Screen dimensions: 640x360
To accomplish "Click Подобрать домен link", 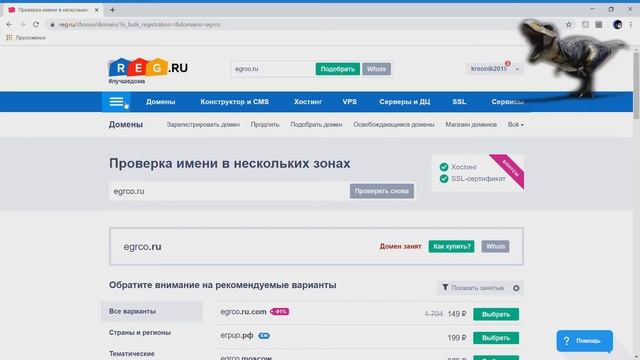I will click(x=316, y=124).
